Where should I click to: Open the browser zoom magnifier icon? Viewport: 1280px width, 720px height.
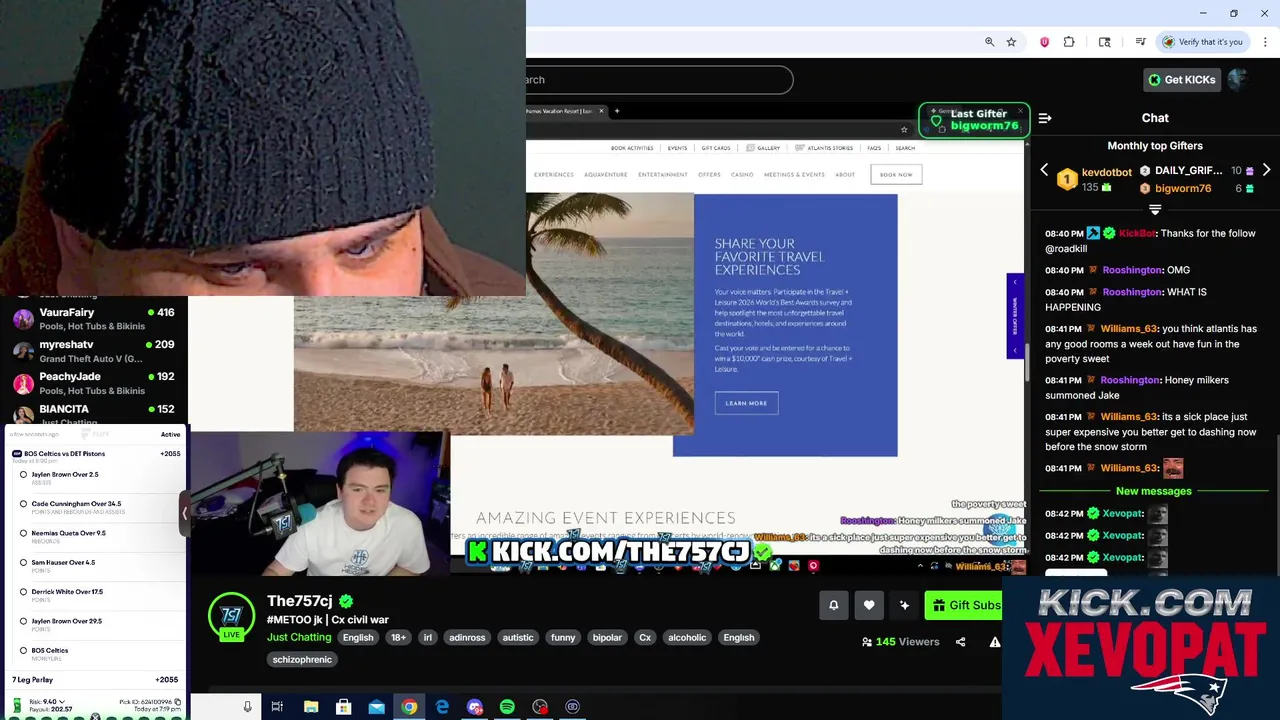pos(989,42)
